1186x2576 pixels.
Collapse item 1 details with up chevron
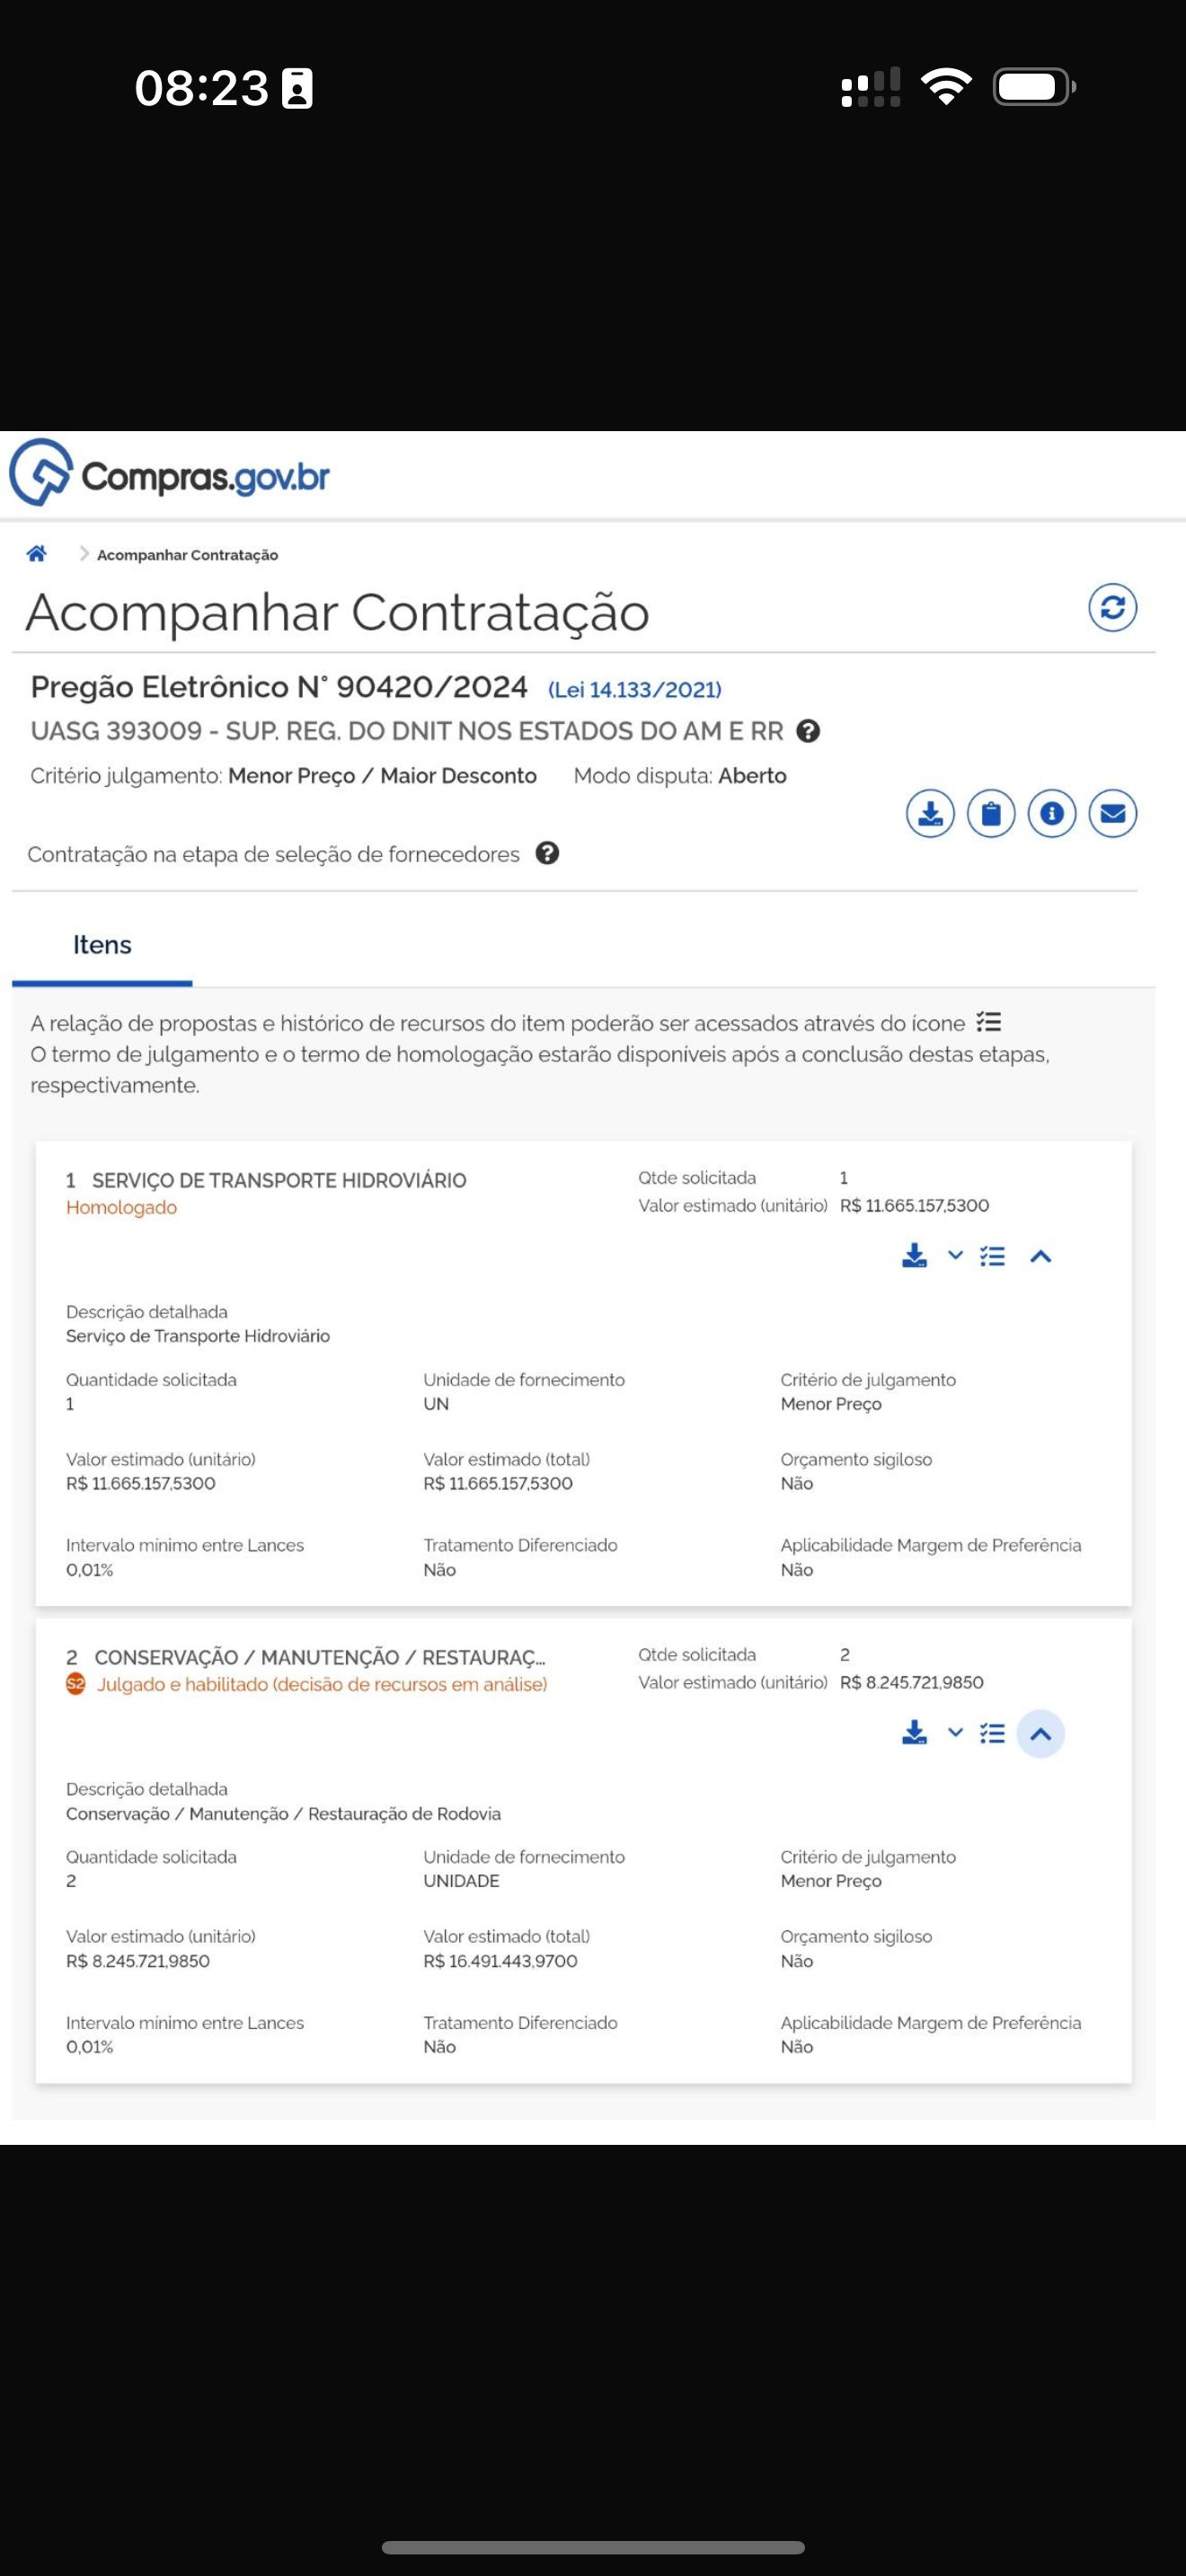coord(1040,1256)
